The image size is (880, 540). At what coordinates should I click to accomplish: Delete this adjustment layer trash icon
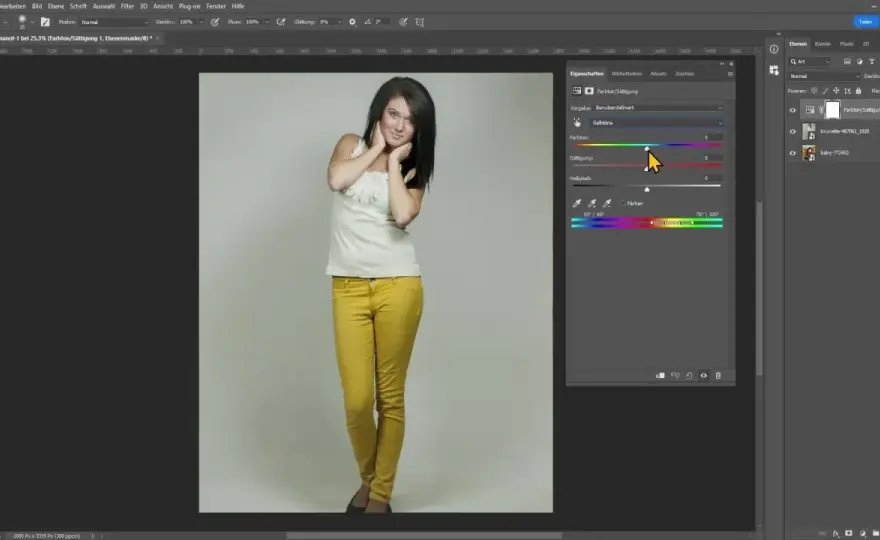(x=718, y=376)
